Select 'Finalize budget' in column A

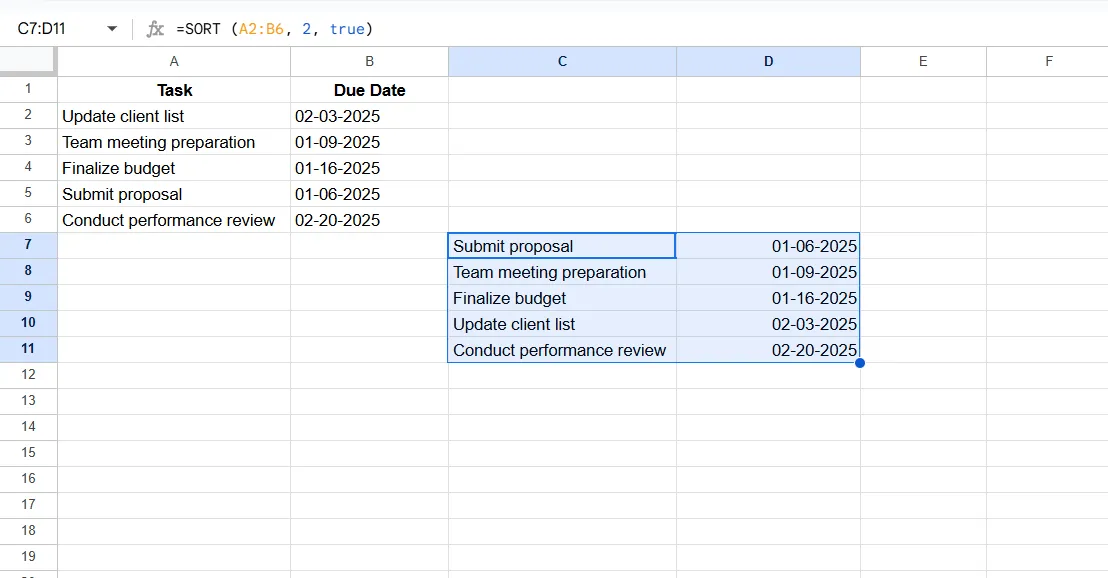coord(174,168)
